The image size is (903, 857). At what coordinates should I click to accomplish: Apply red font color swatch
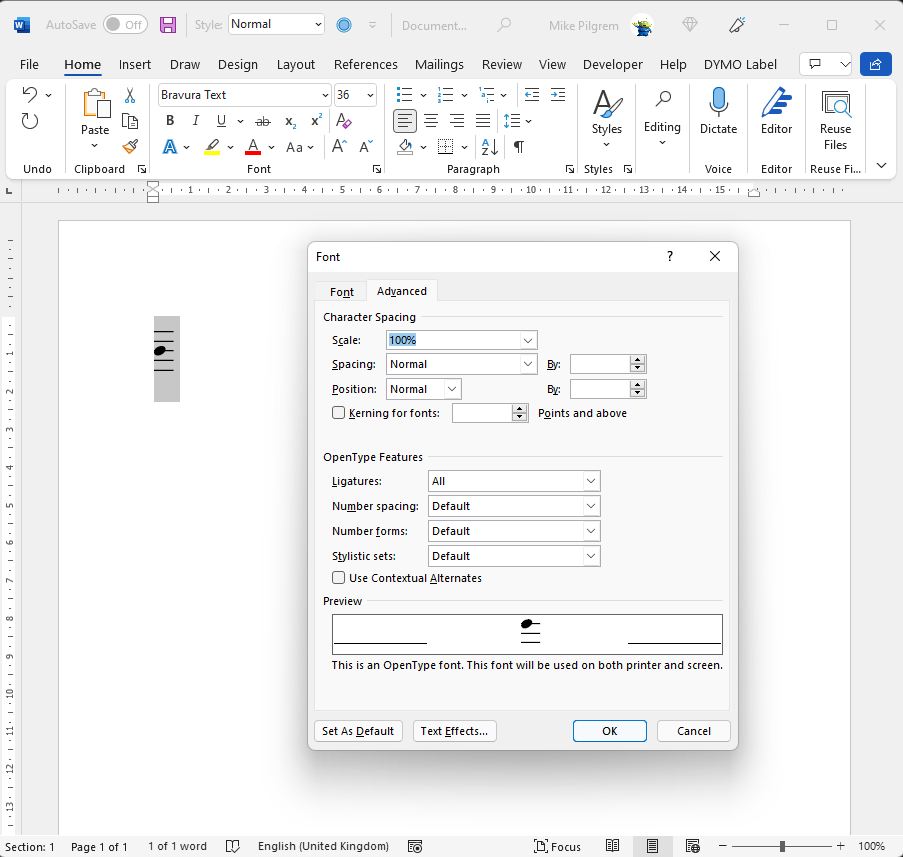coord(253,147)
